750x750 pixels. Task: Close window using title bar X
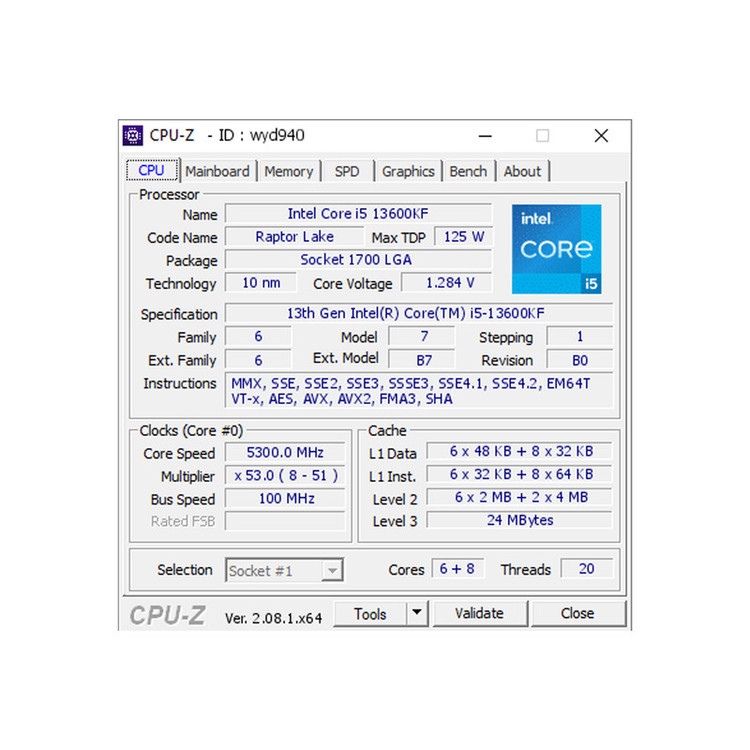601,135
